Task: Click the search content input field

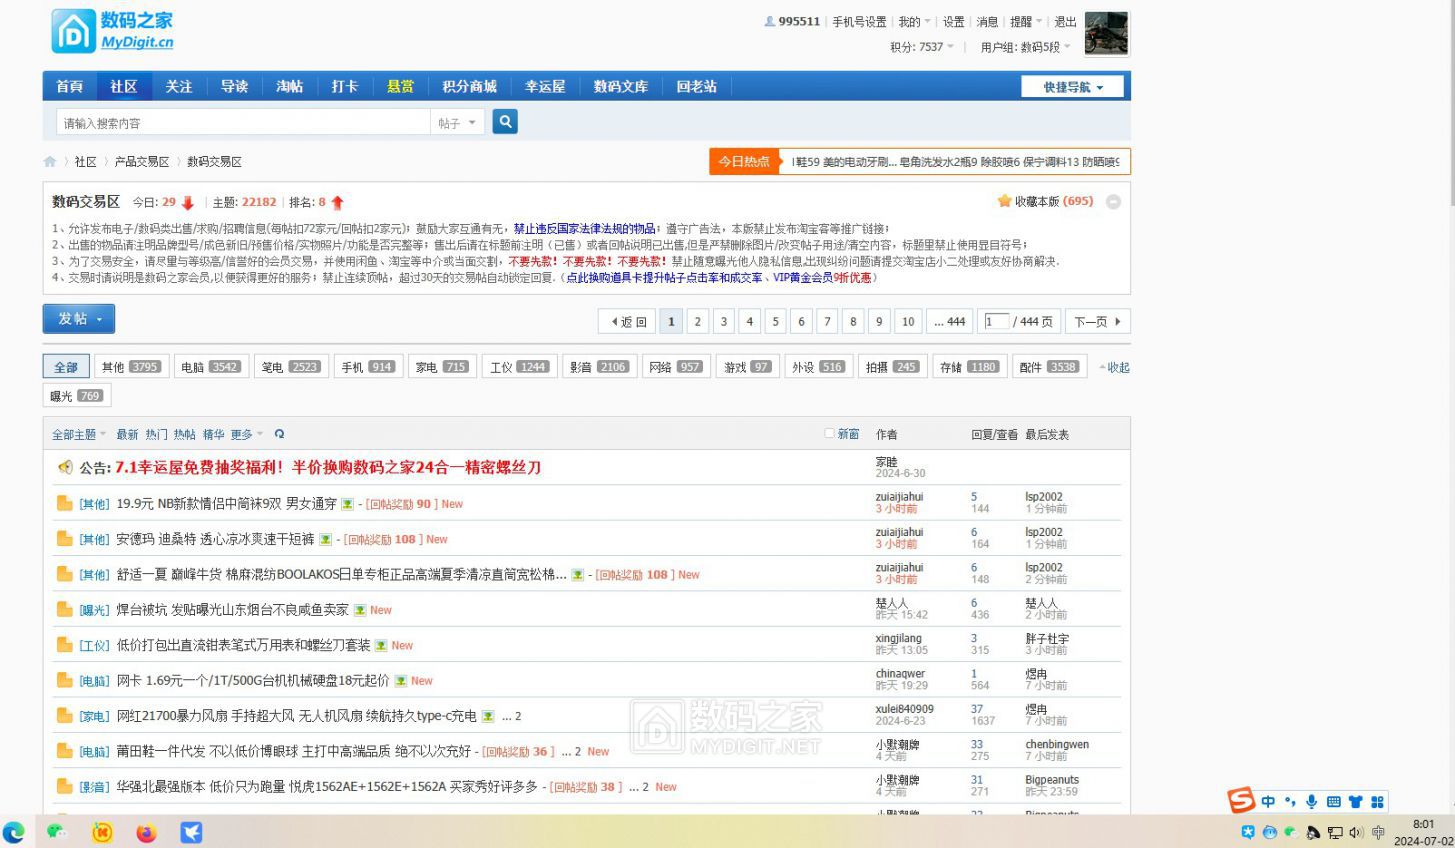Action: 240,123
